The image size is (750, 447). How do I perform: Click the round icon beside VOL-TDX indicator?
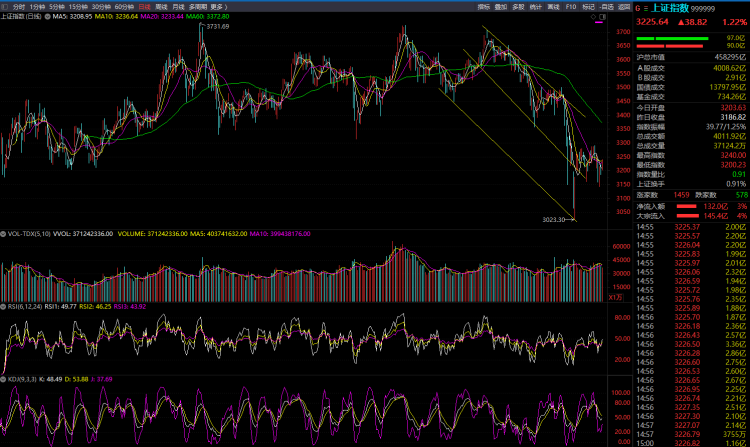click(4, 235)
